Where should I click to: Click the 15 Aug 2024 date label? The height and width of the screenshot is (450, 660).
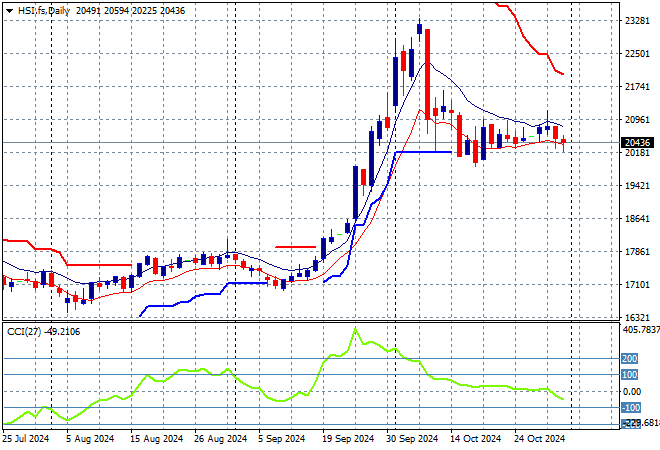pyautogui.click(x=155, y=438)
